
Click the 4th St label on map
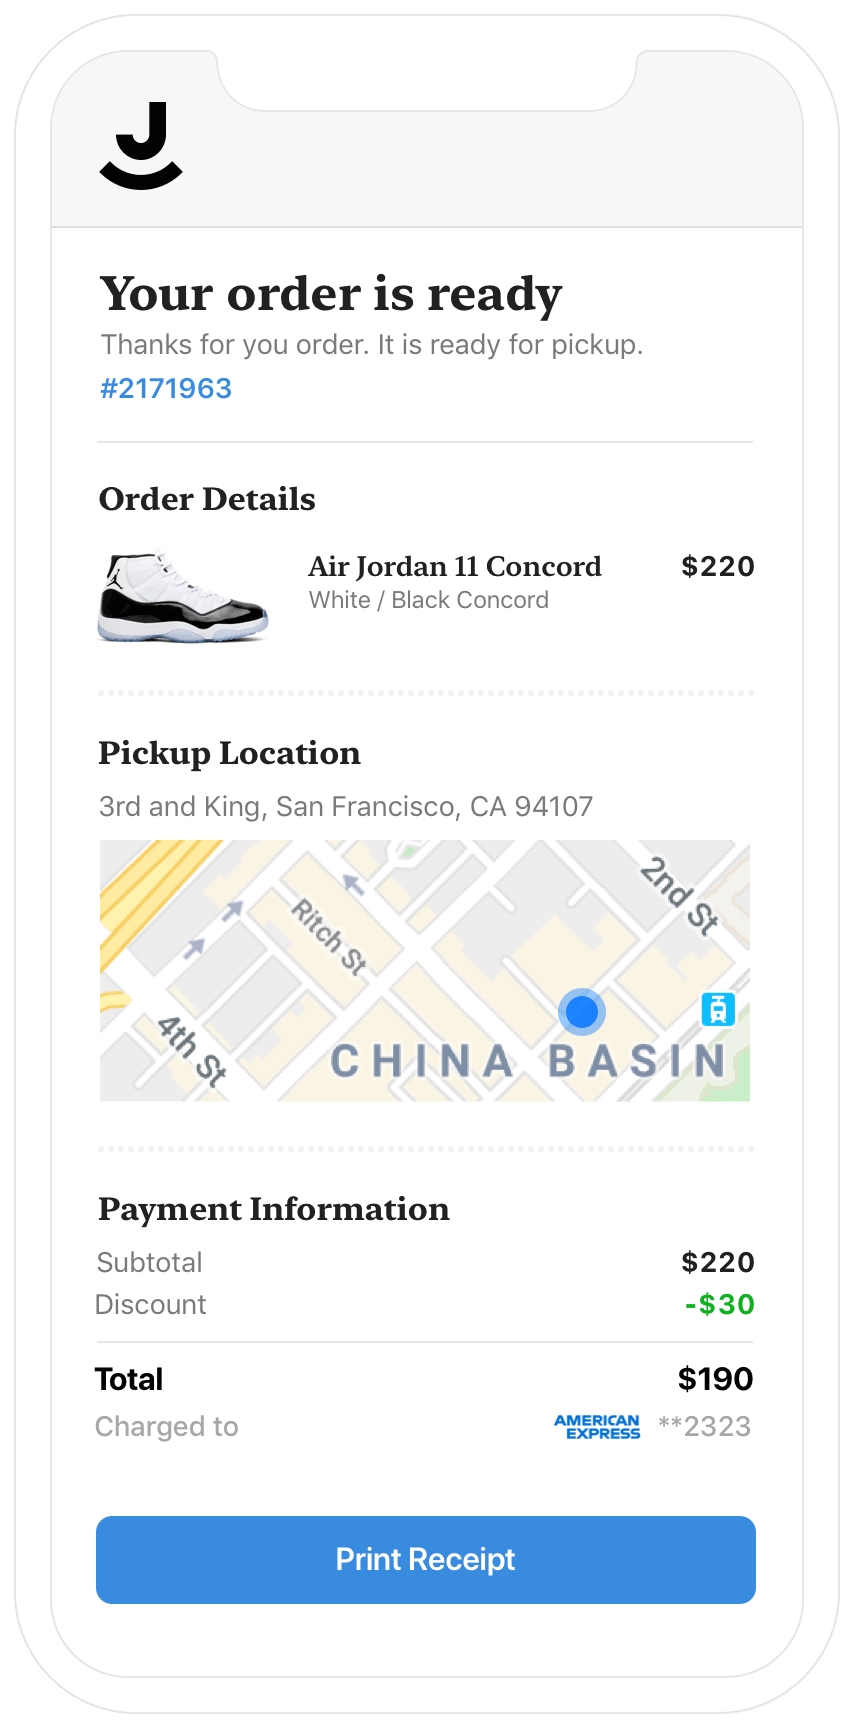[x=192, y=1049]
